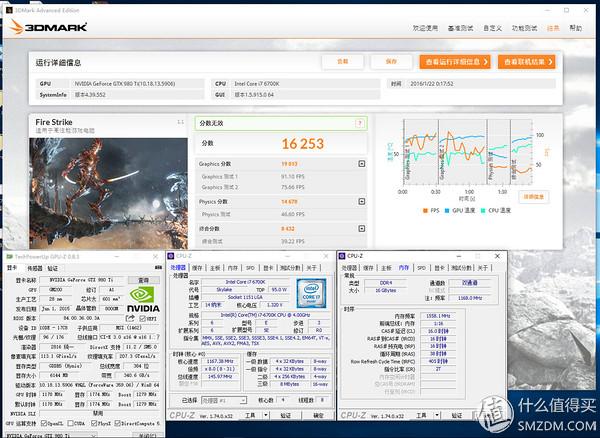The height and width of the screenshot is (438, 600).
Task: Open the highlighted 结果 menu in 3DMark
Action: pyautogui.click(x=553, y=28)
